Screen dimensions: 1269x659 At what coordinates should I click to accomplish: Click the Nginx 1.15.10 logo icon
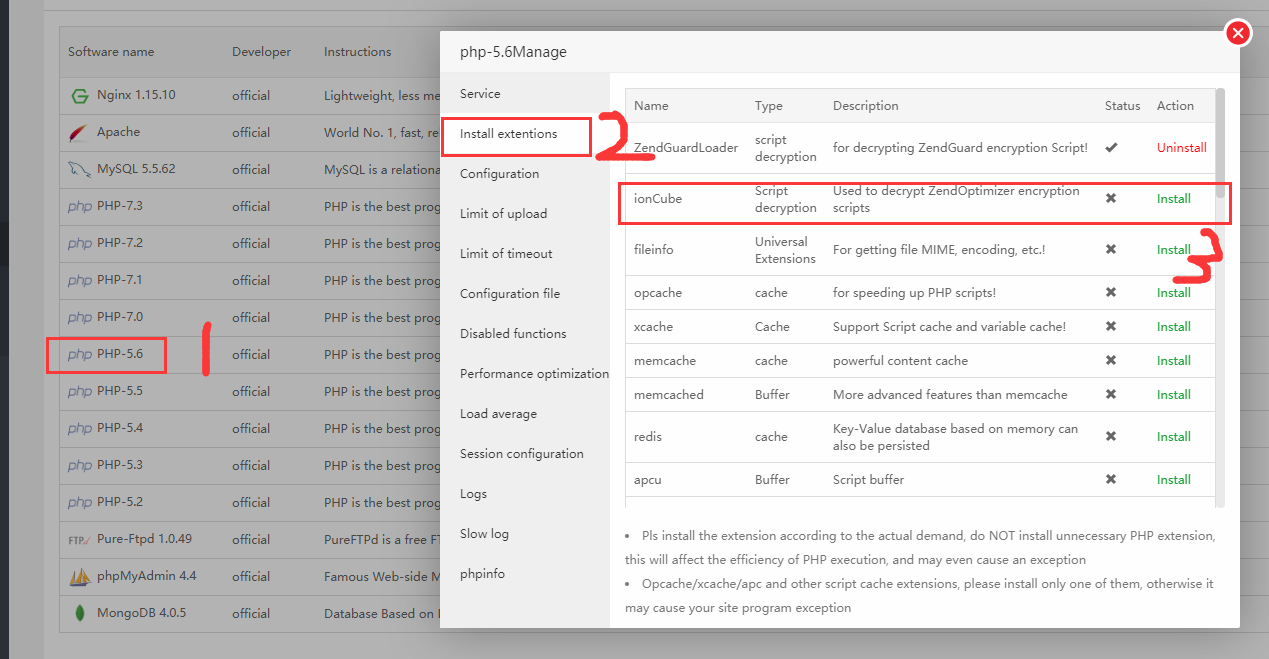coord(79,96)
